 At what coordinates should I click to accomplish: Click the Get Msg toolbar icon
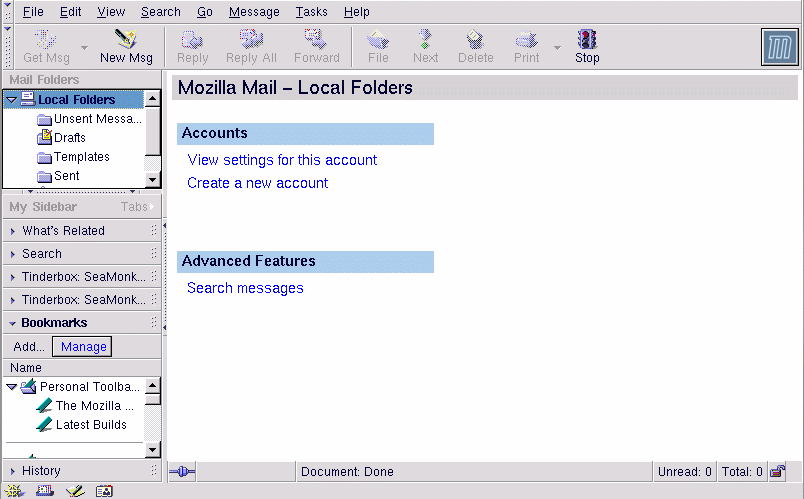(46, 40)
